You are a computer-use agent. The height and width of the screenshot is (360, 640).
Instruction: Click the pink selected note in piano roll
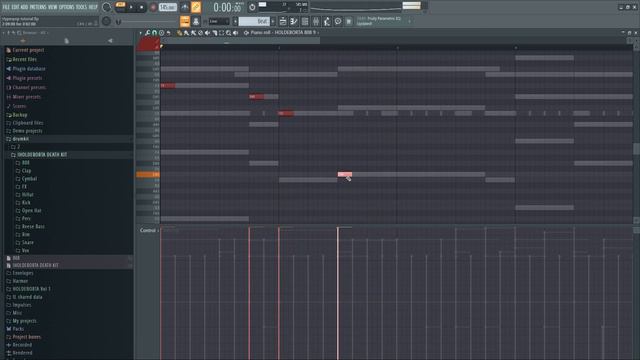[344, 174]
